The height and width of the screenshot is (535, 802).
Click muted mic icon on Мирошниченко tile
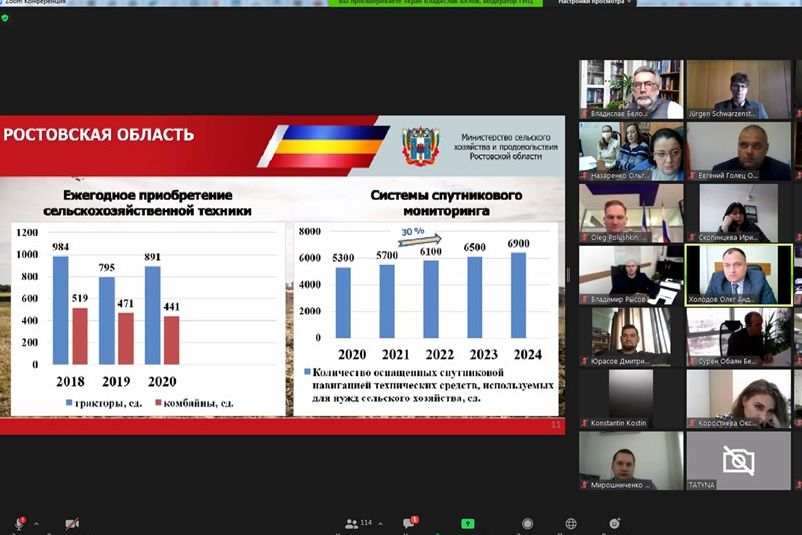(585, 485)
